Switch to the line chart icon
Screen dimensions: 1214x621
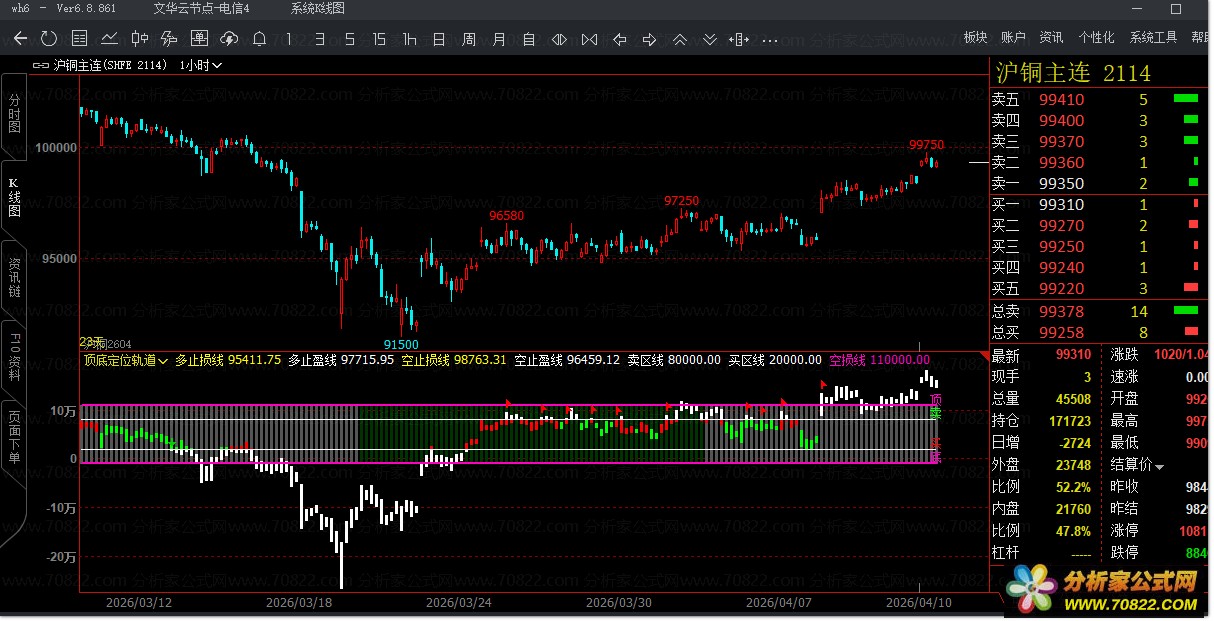(x=110, y=39)
